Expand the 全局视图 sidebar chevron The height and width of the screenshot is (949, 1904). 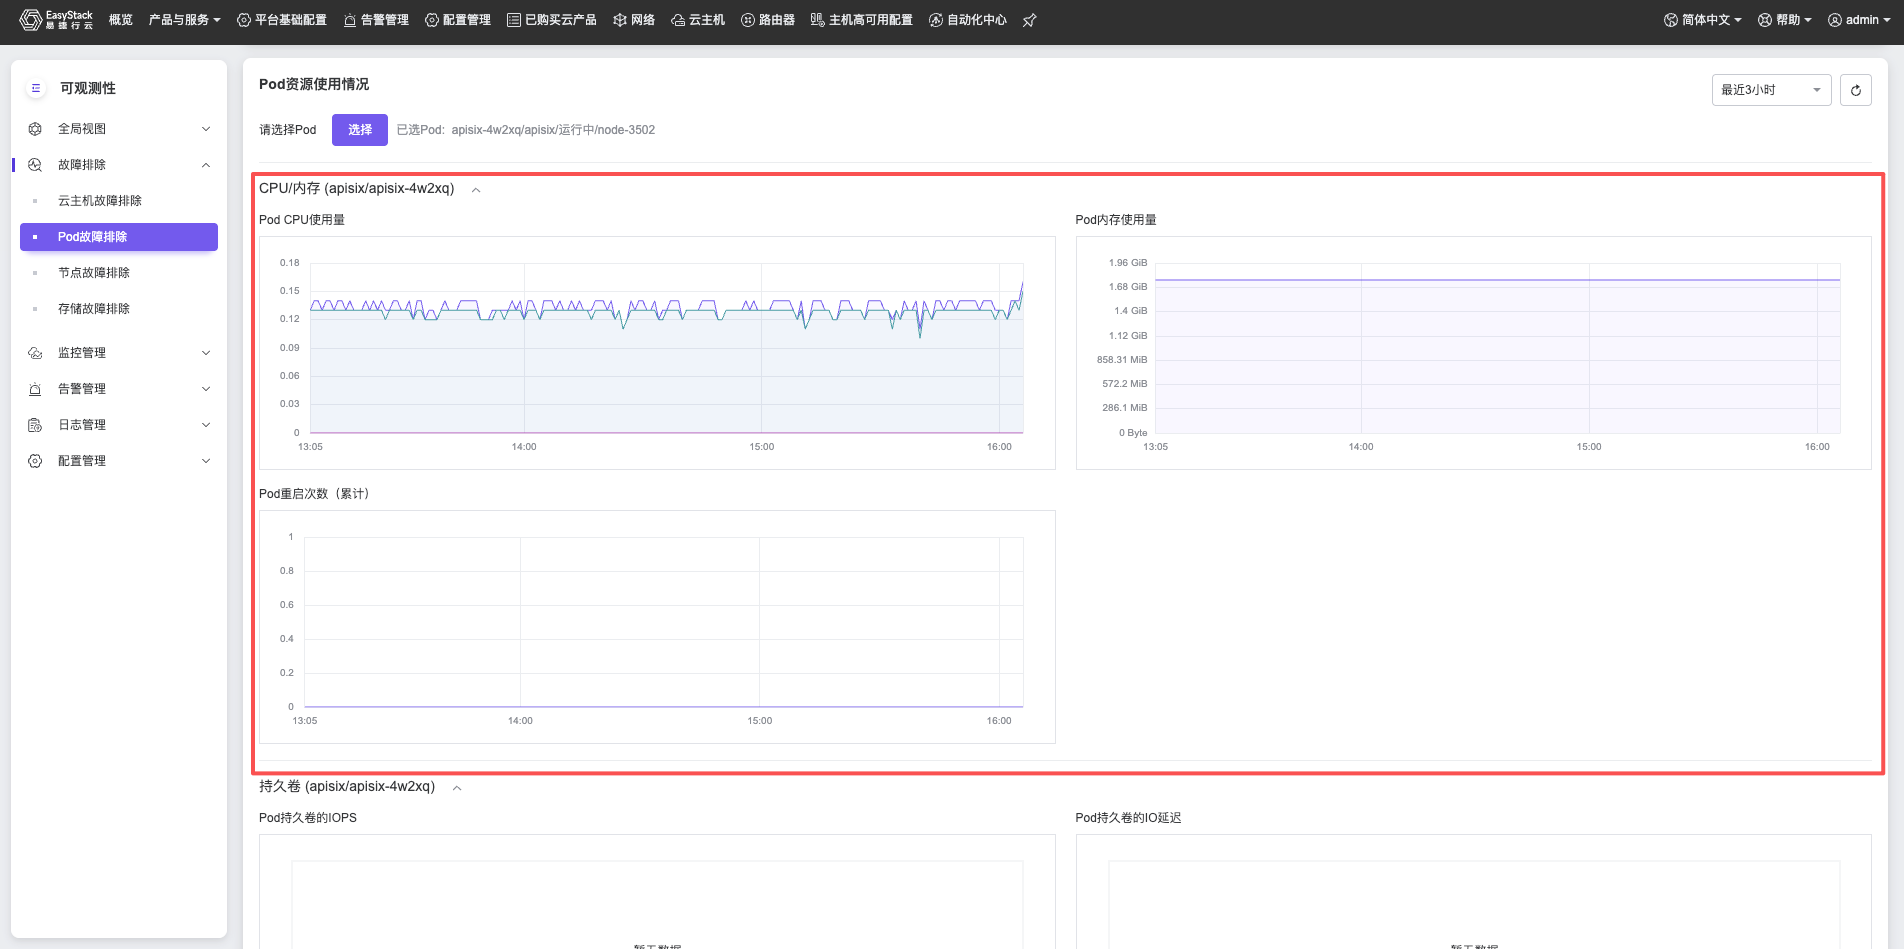tap(206, 129)
